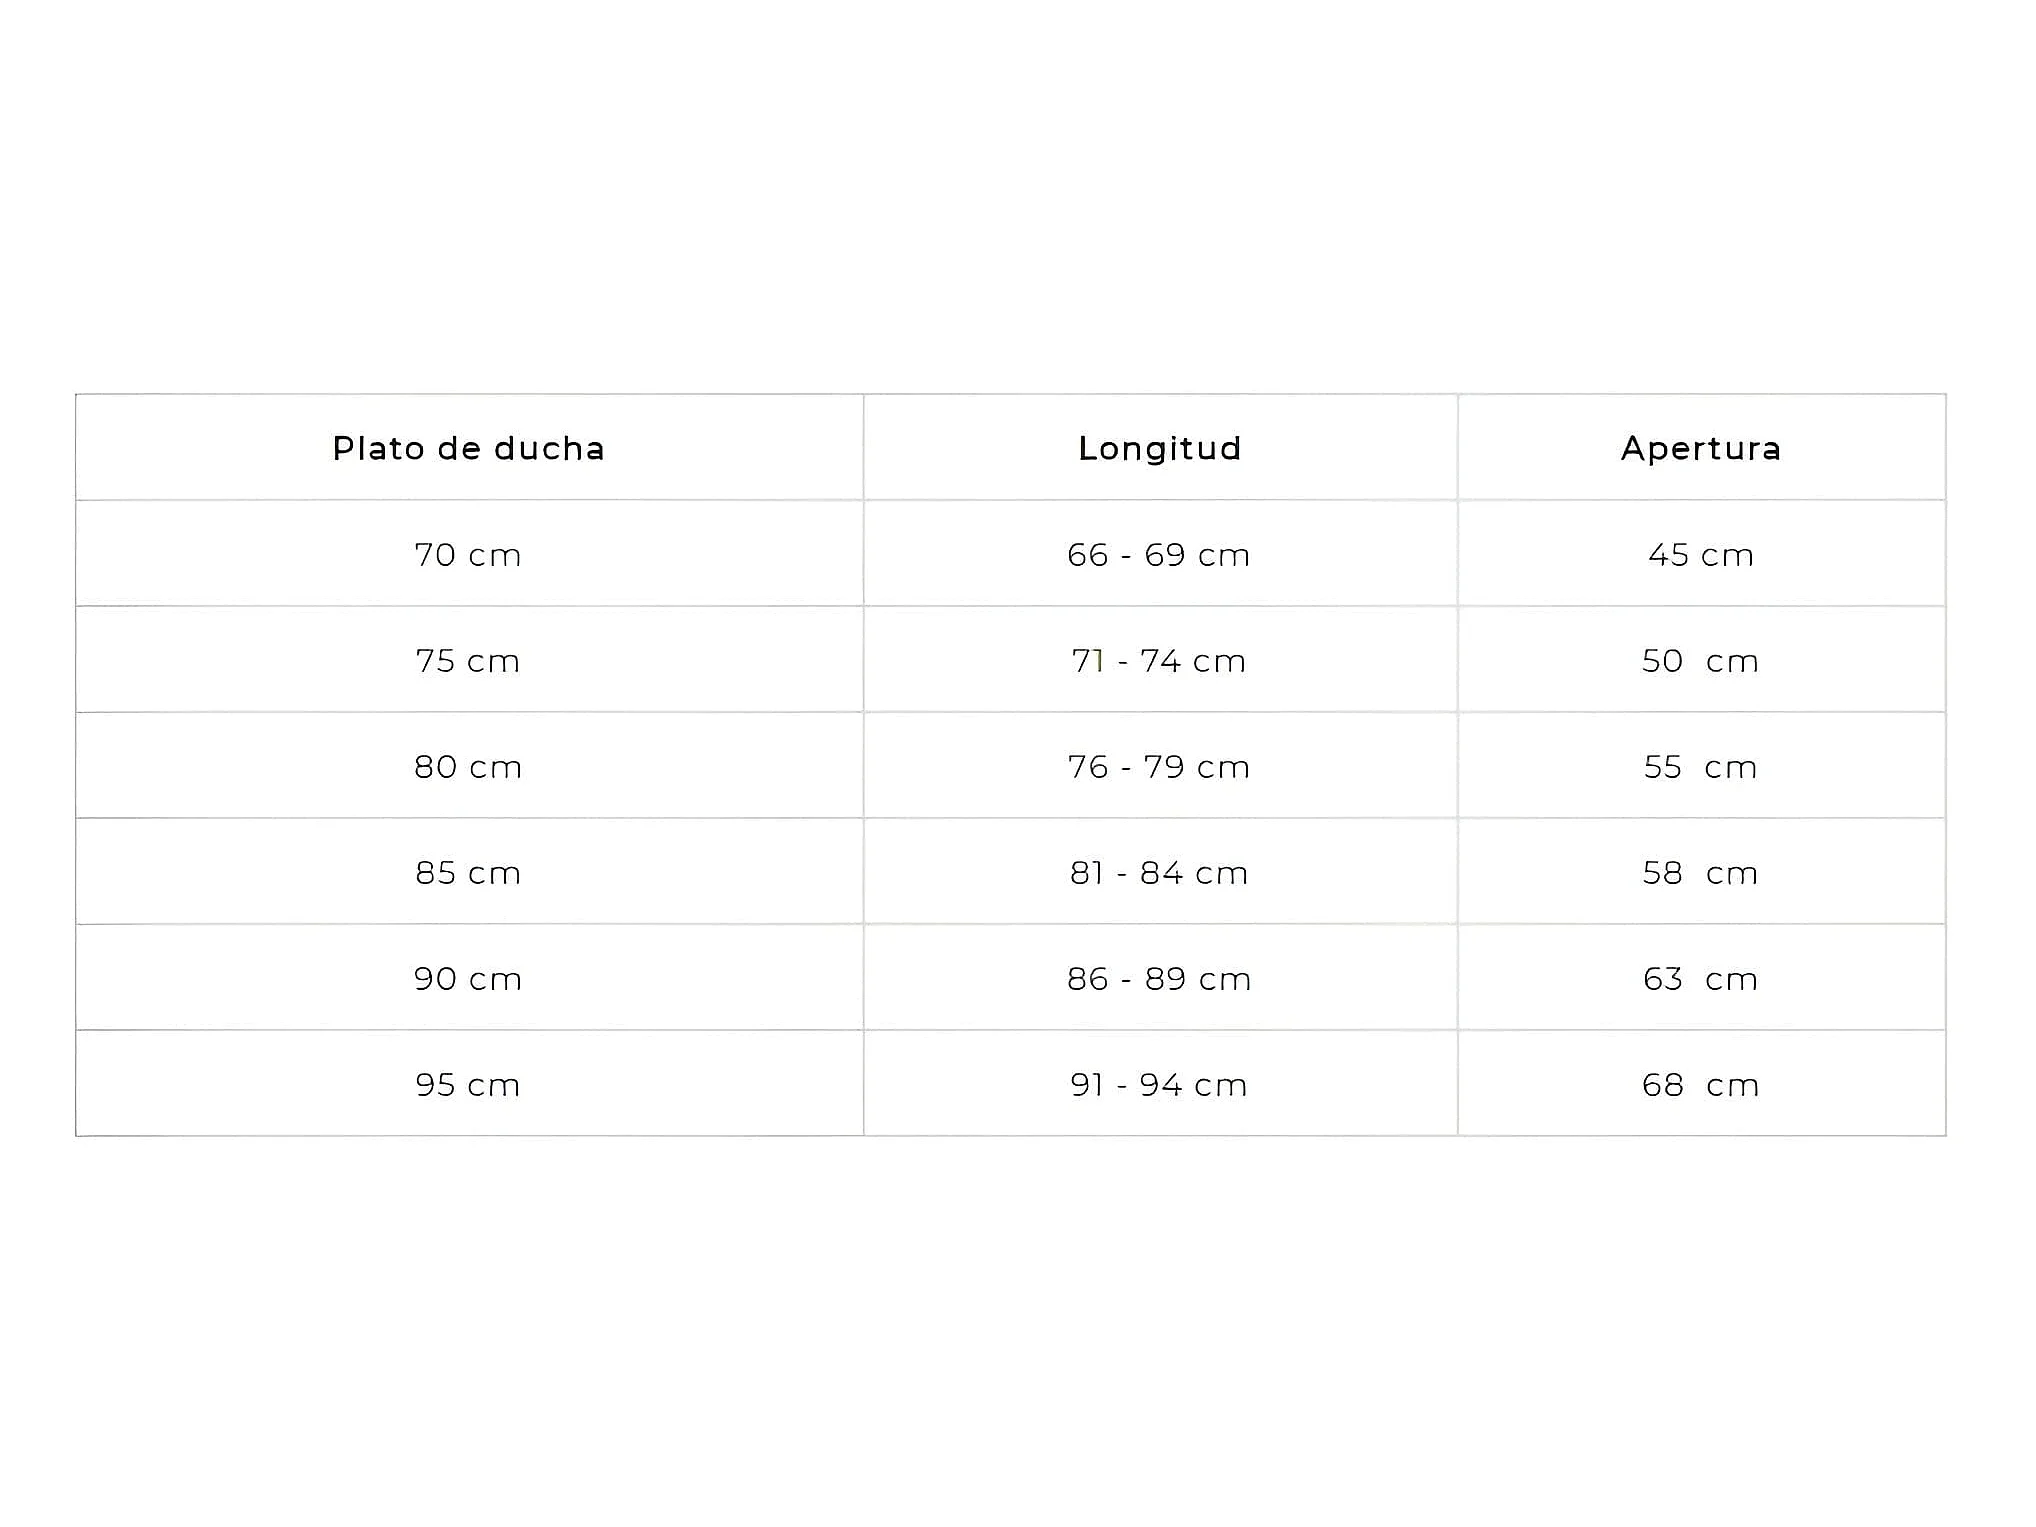Click the 81 - 84 cm length cell

1159,873
